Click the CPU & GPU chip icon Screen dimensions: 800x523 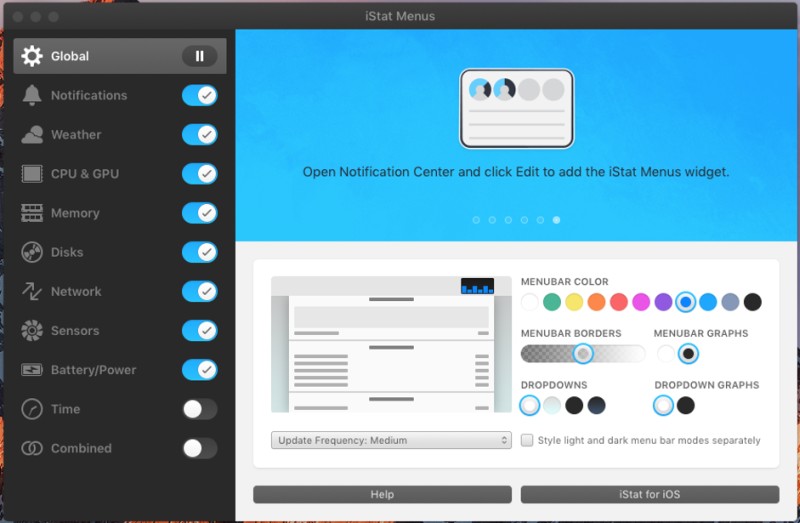click(x=32, y=173)
